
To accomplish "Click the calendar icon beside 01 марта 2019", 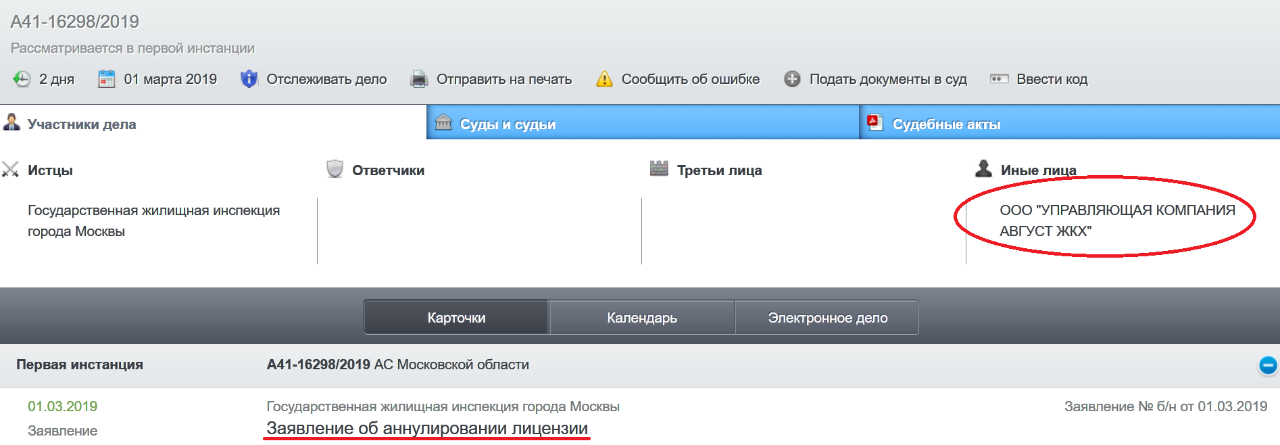I will click(107, 79).
